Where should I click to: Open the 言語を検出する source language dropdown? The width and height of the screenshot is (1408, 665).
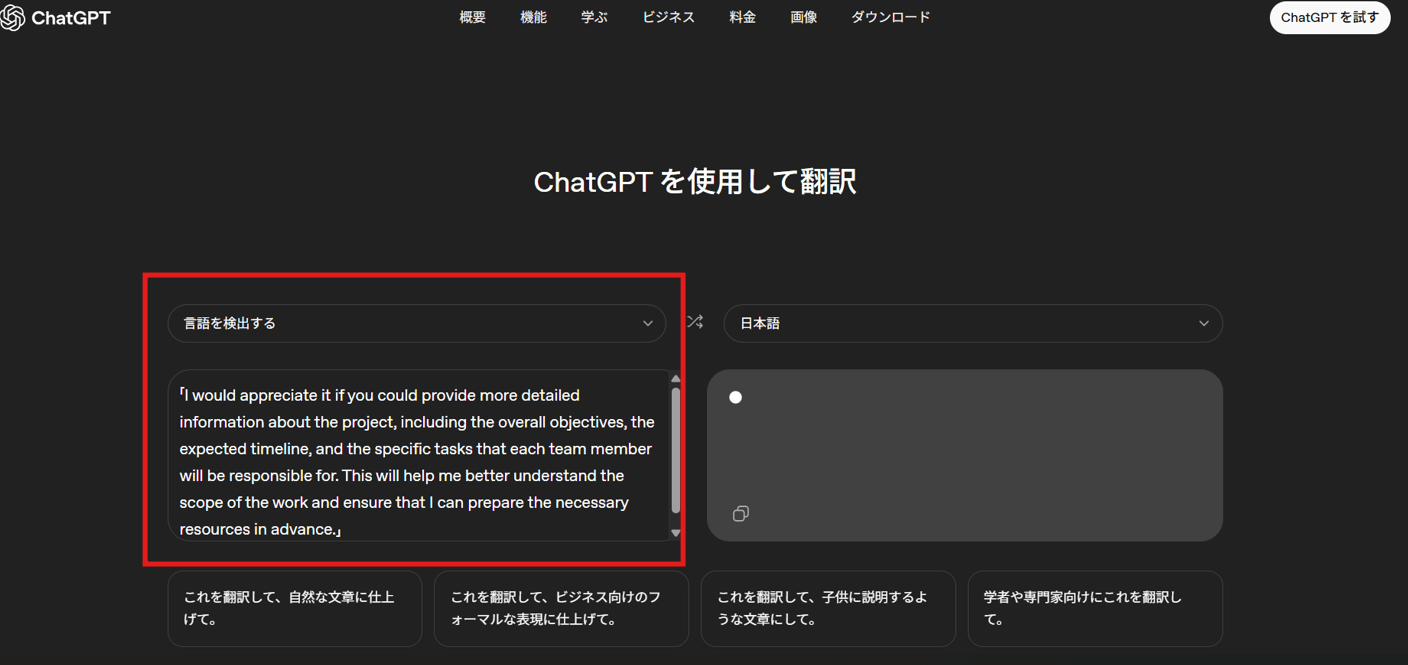pyautogui.click(x=416, y=323)
